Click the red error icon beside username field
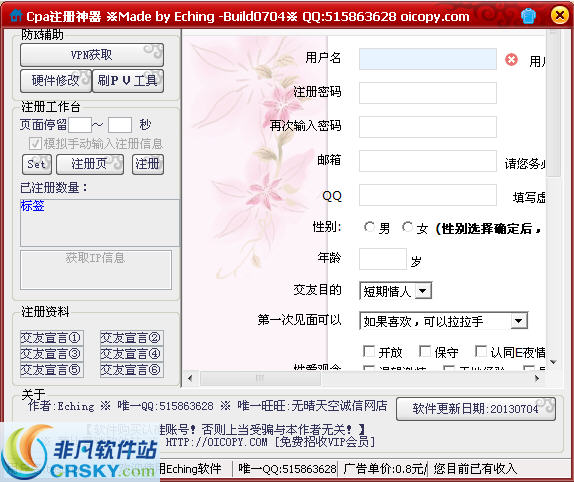 511,60
